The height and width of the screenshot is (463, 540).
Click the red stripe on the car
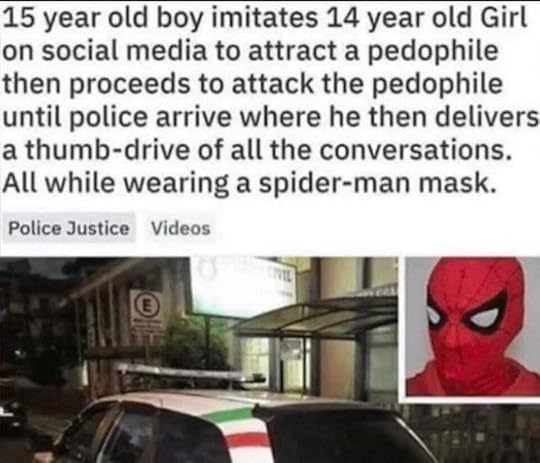point(247,441)
